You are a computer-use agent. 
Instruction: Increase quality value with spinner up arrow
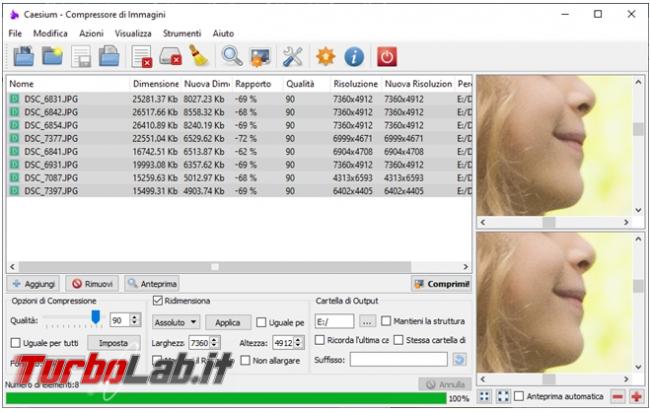(134, 317)
